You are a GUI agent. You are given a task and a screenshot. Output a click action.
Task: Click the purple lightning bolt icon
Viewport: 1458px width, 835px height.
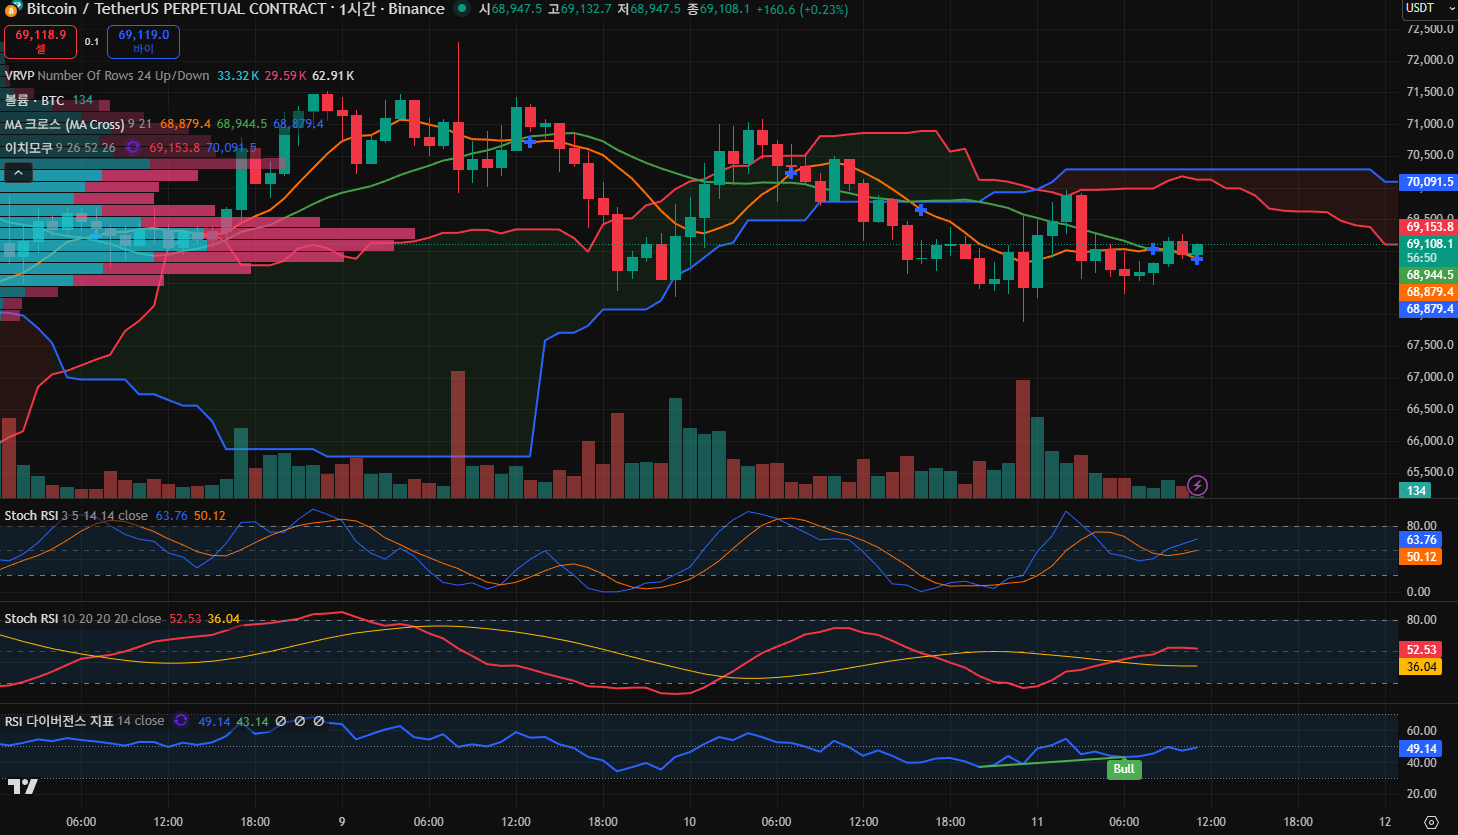click(x=1197, y=486)
